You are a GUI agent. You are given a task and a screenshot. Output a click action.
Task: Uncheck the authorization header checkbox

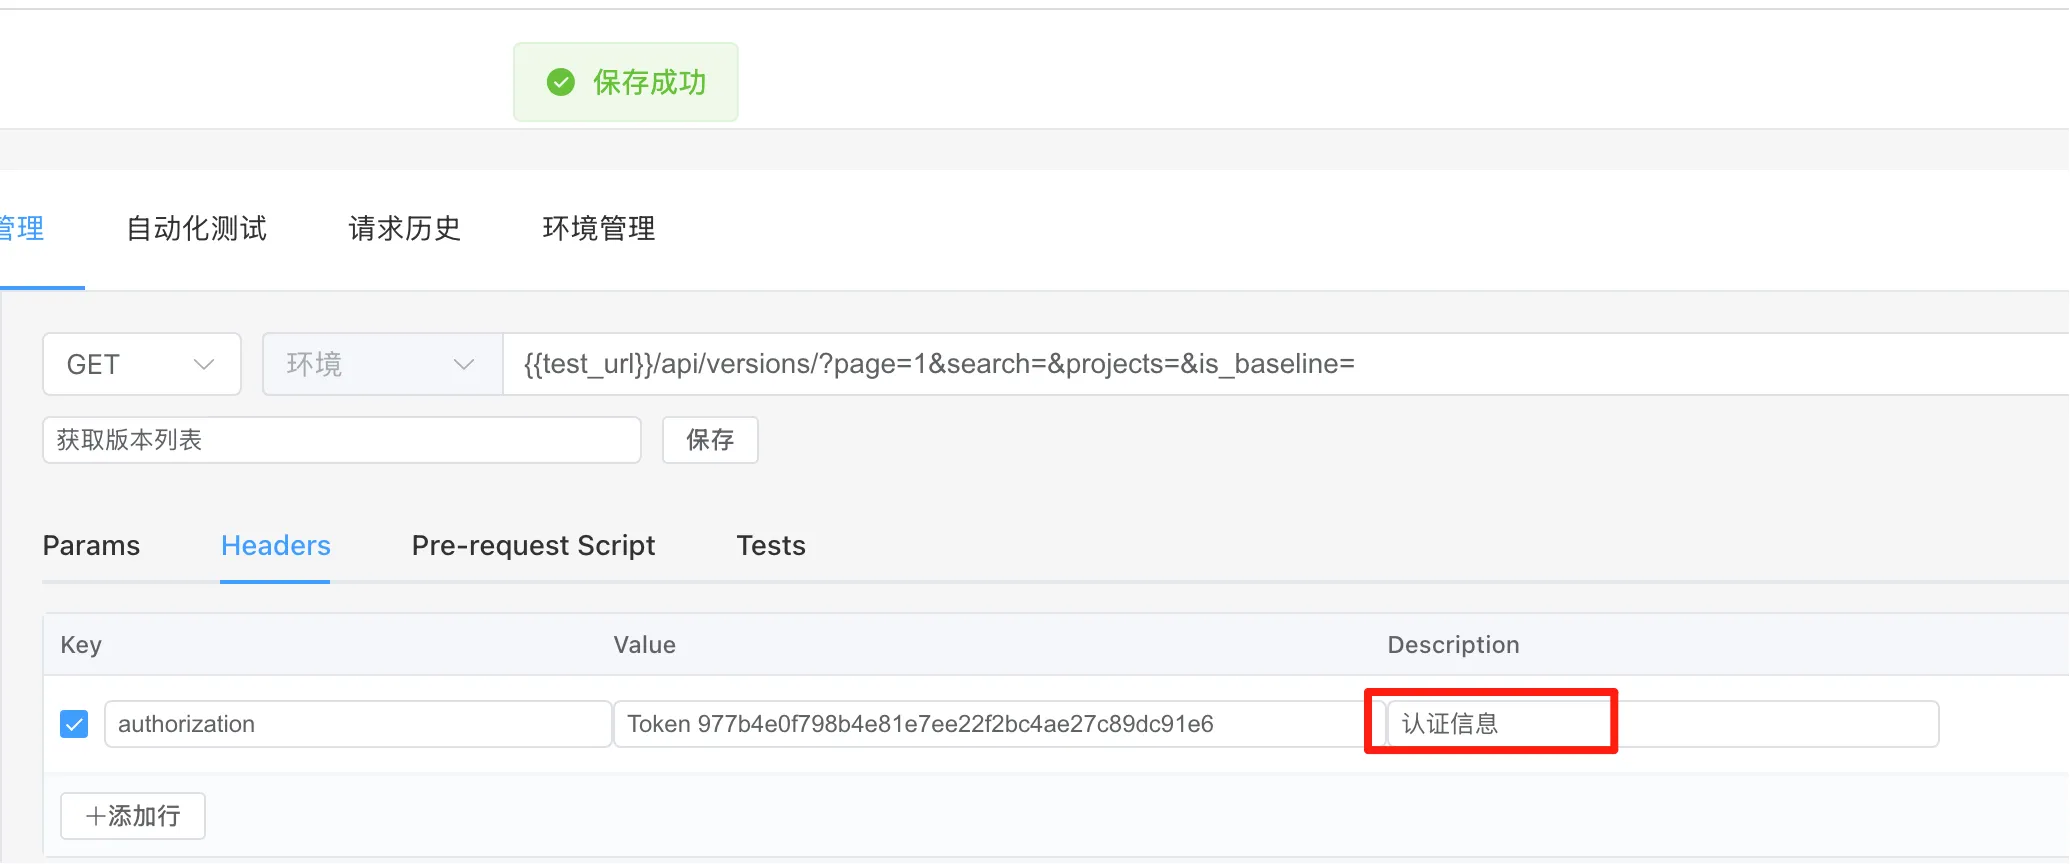coord(74,724)
